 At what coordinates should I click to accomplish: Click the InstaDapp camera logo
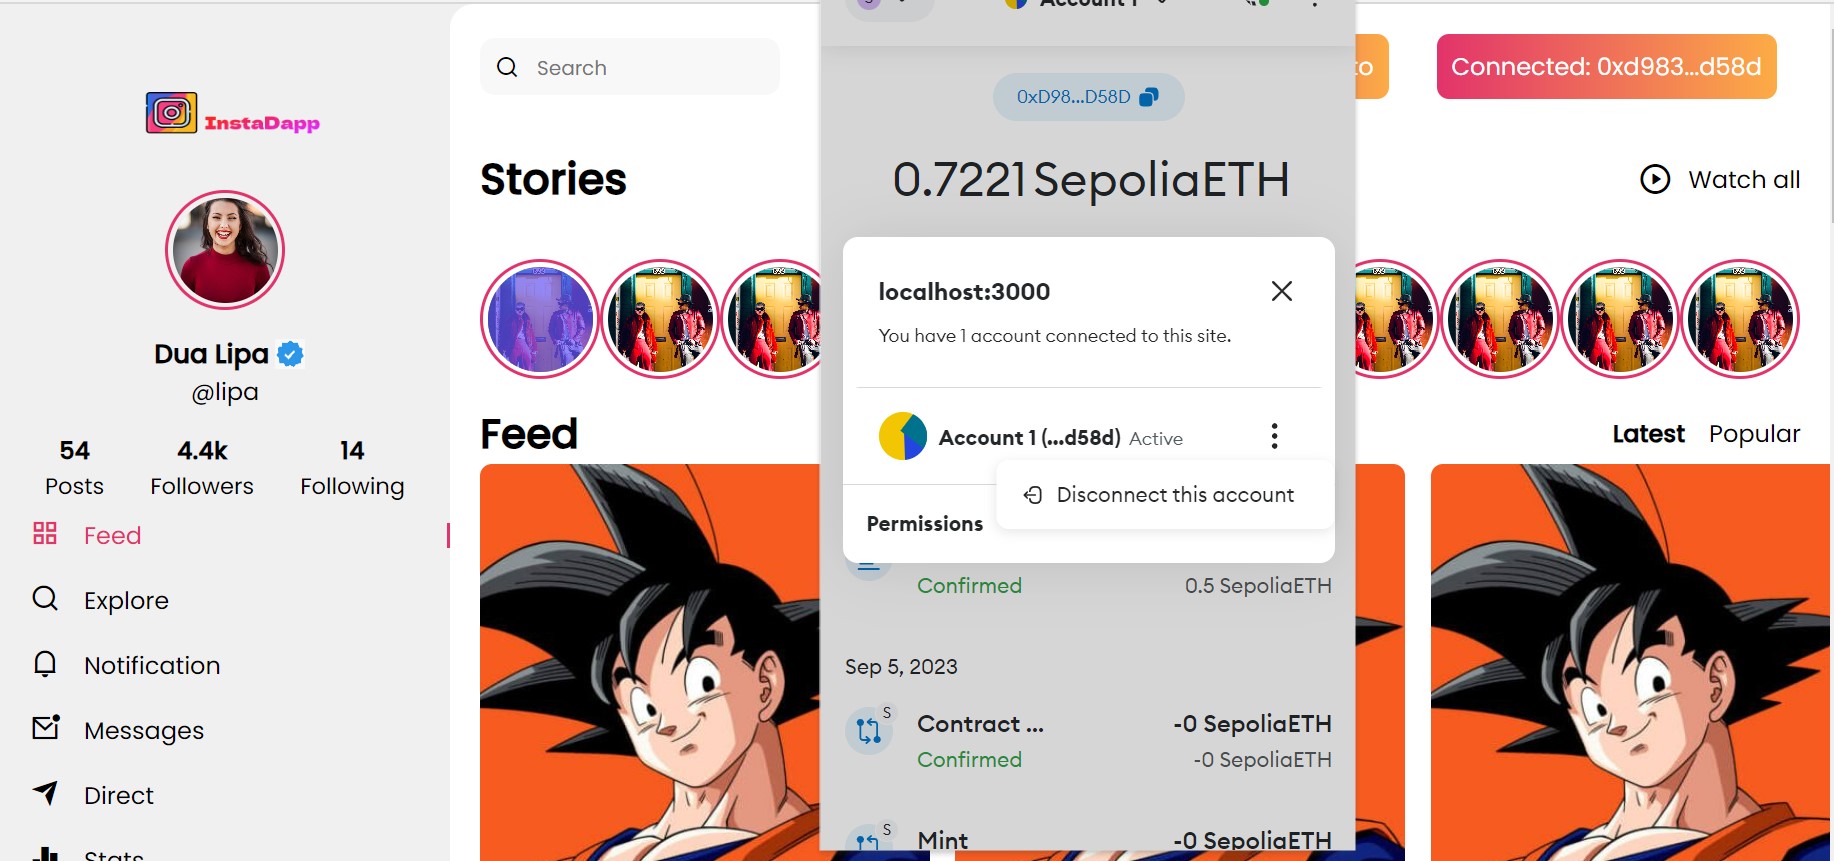[x=171, y=113]
